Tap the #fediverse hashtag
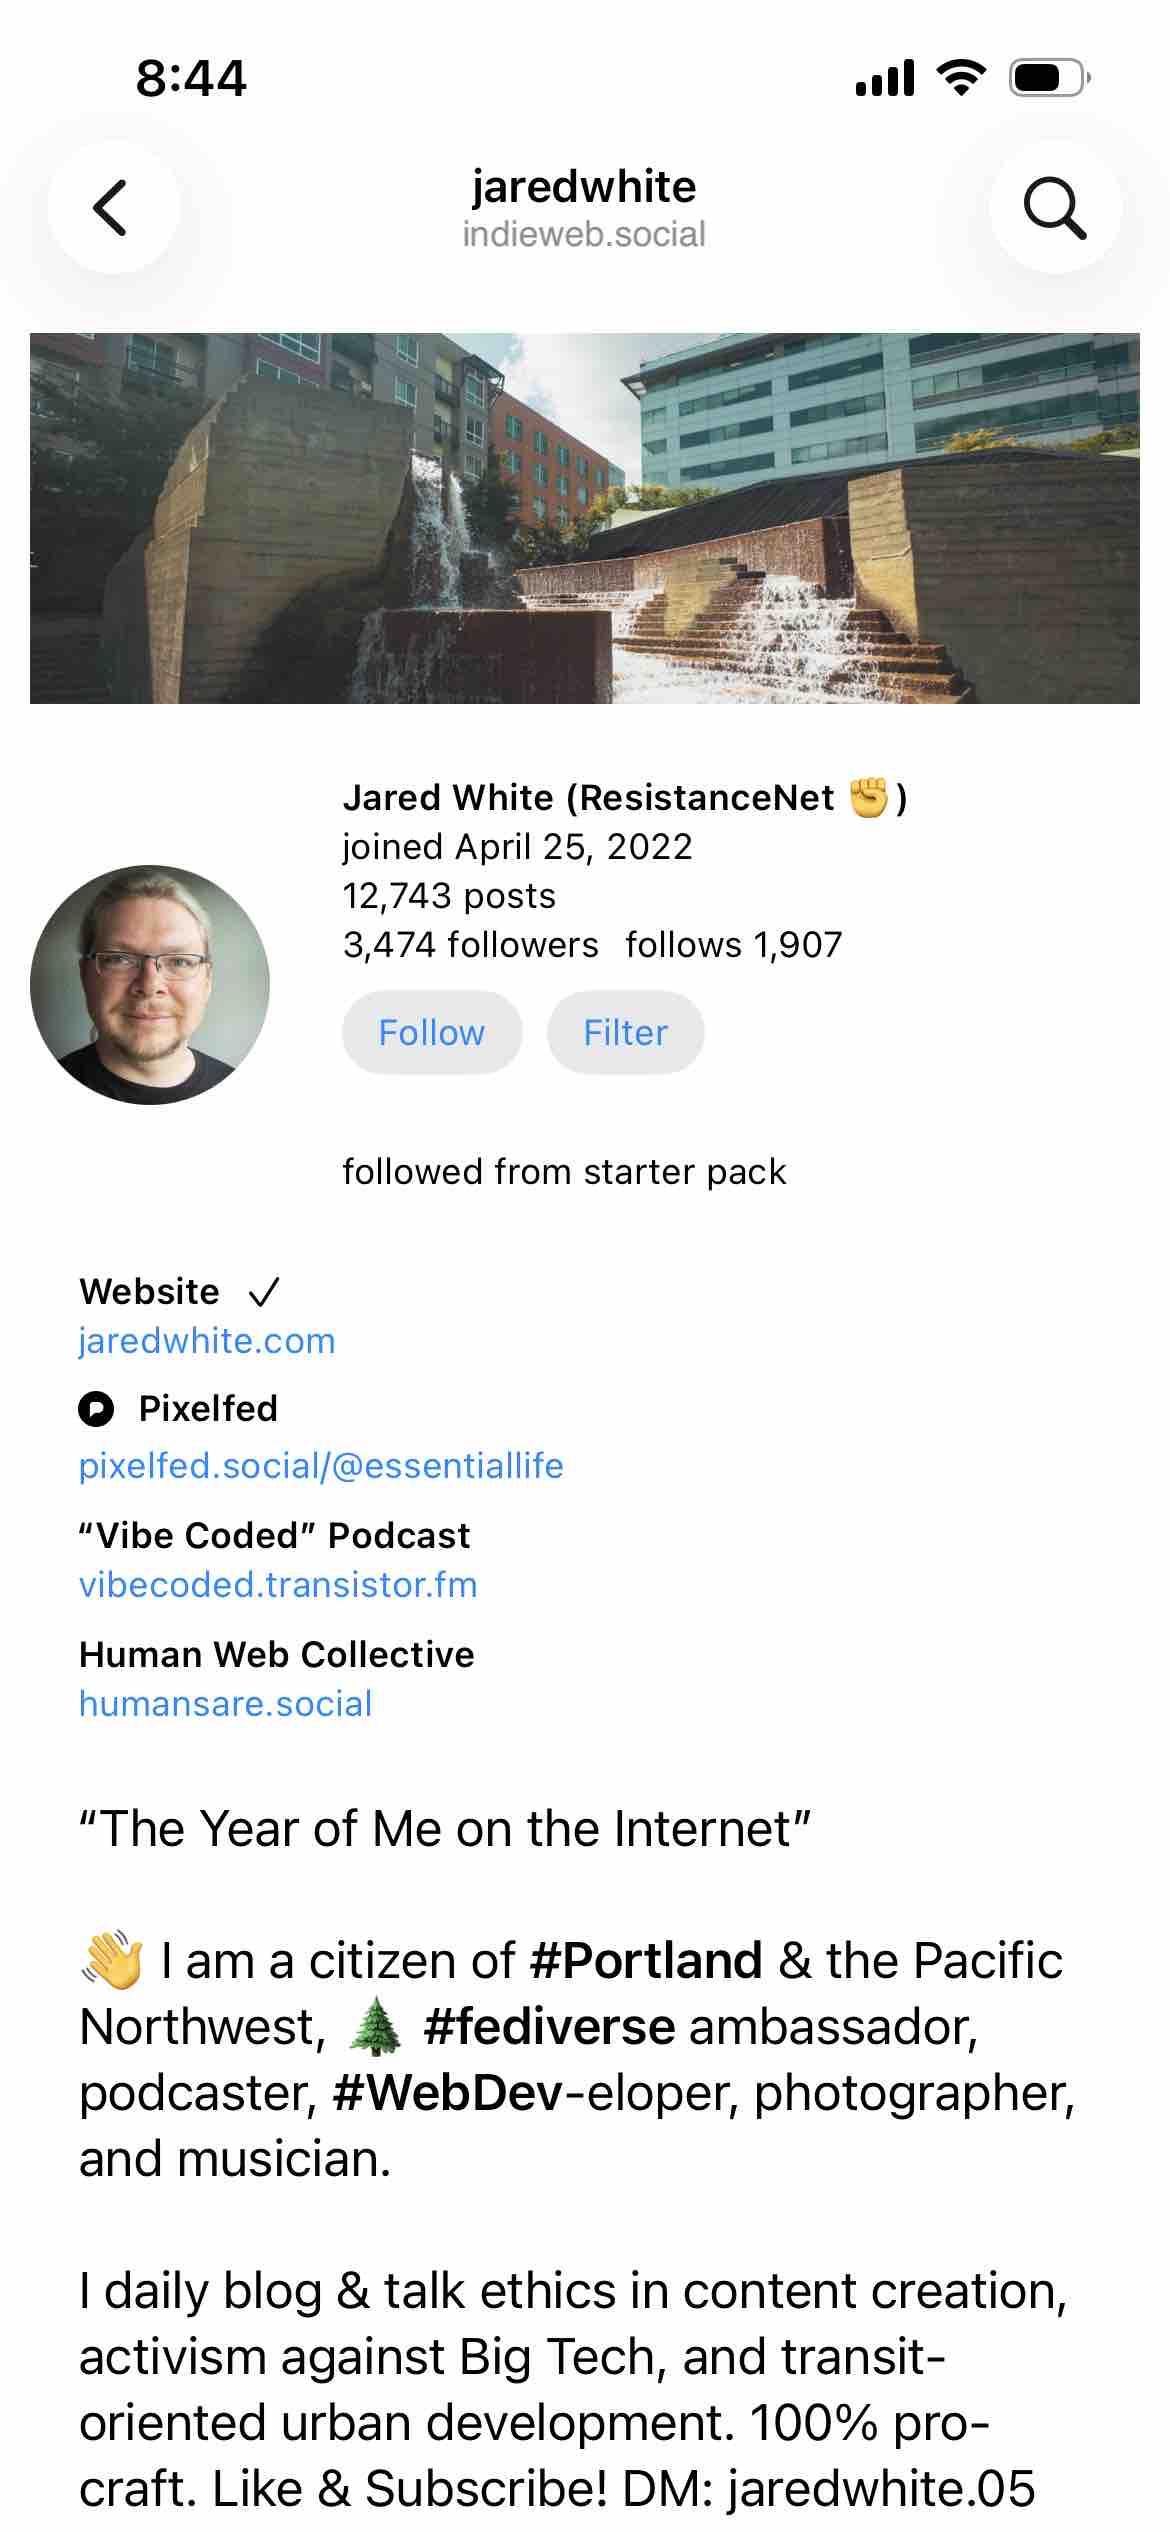Screen dimensions: 1170x2532 coord(549,2027)
